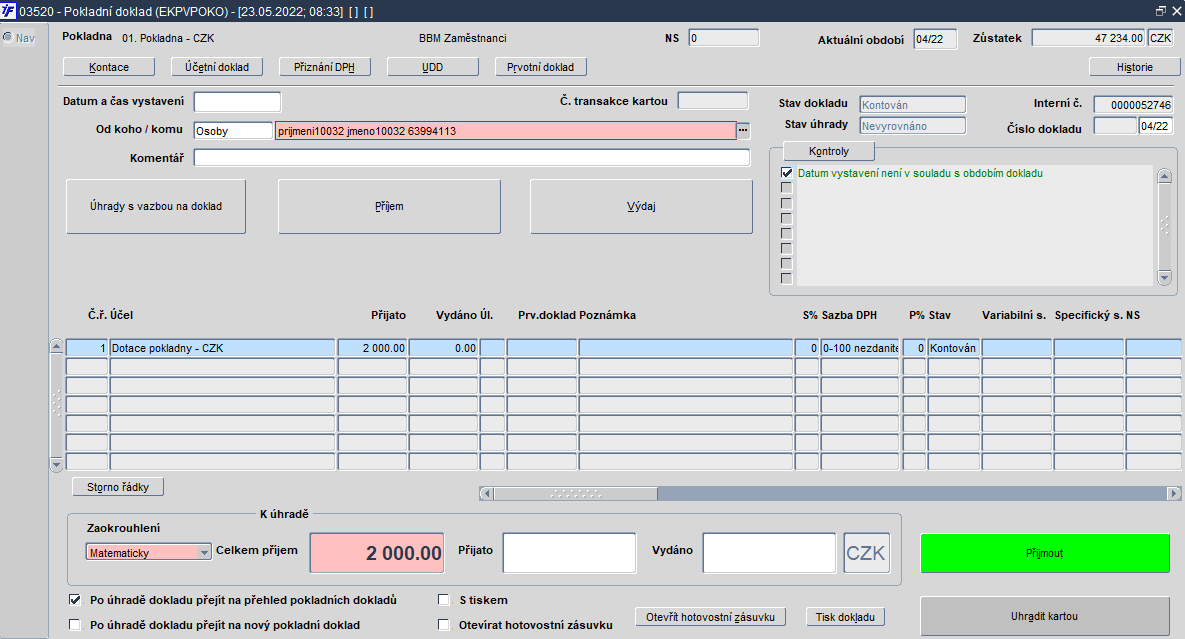Click the Vydáno cell 0.00 in row 1

click(x=443, y=348)
